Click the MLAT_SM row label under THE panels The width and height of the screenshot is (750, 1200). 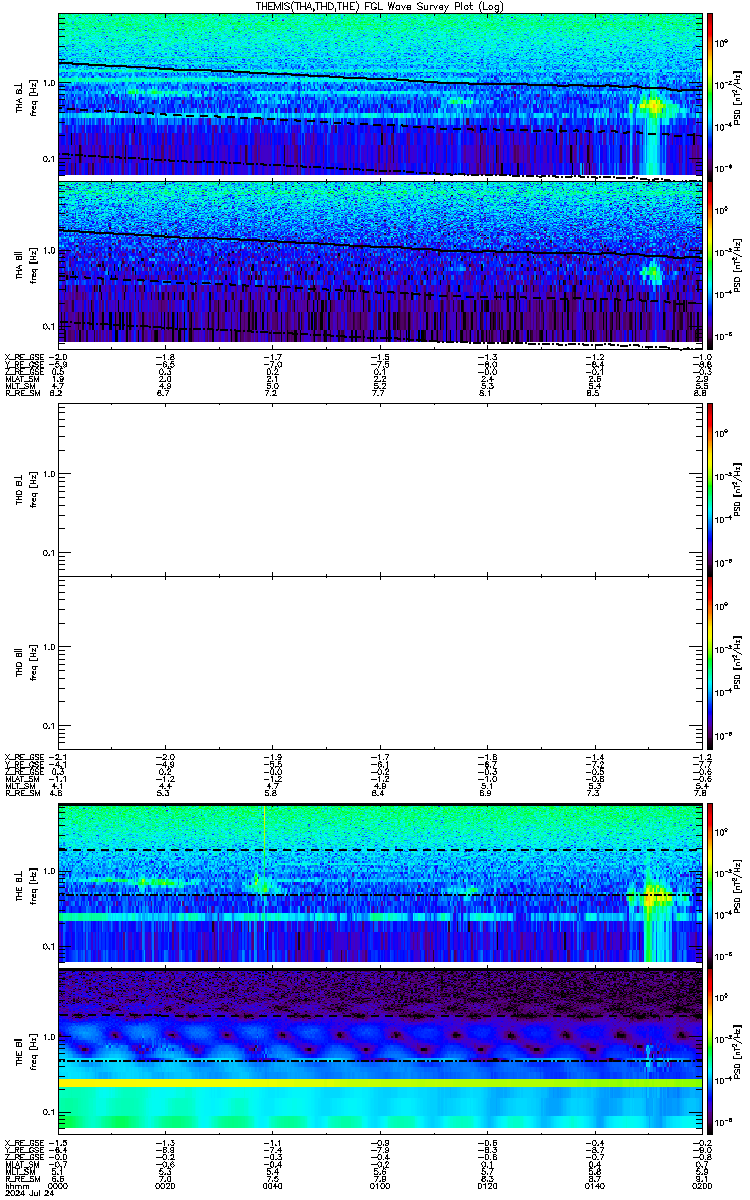21,1165
